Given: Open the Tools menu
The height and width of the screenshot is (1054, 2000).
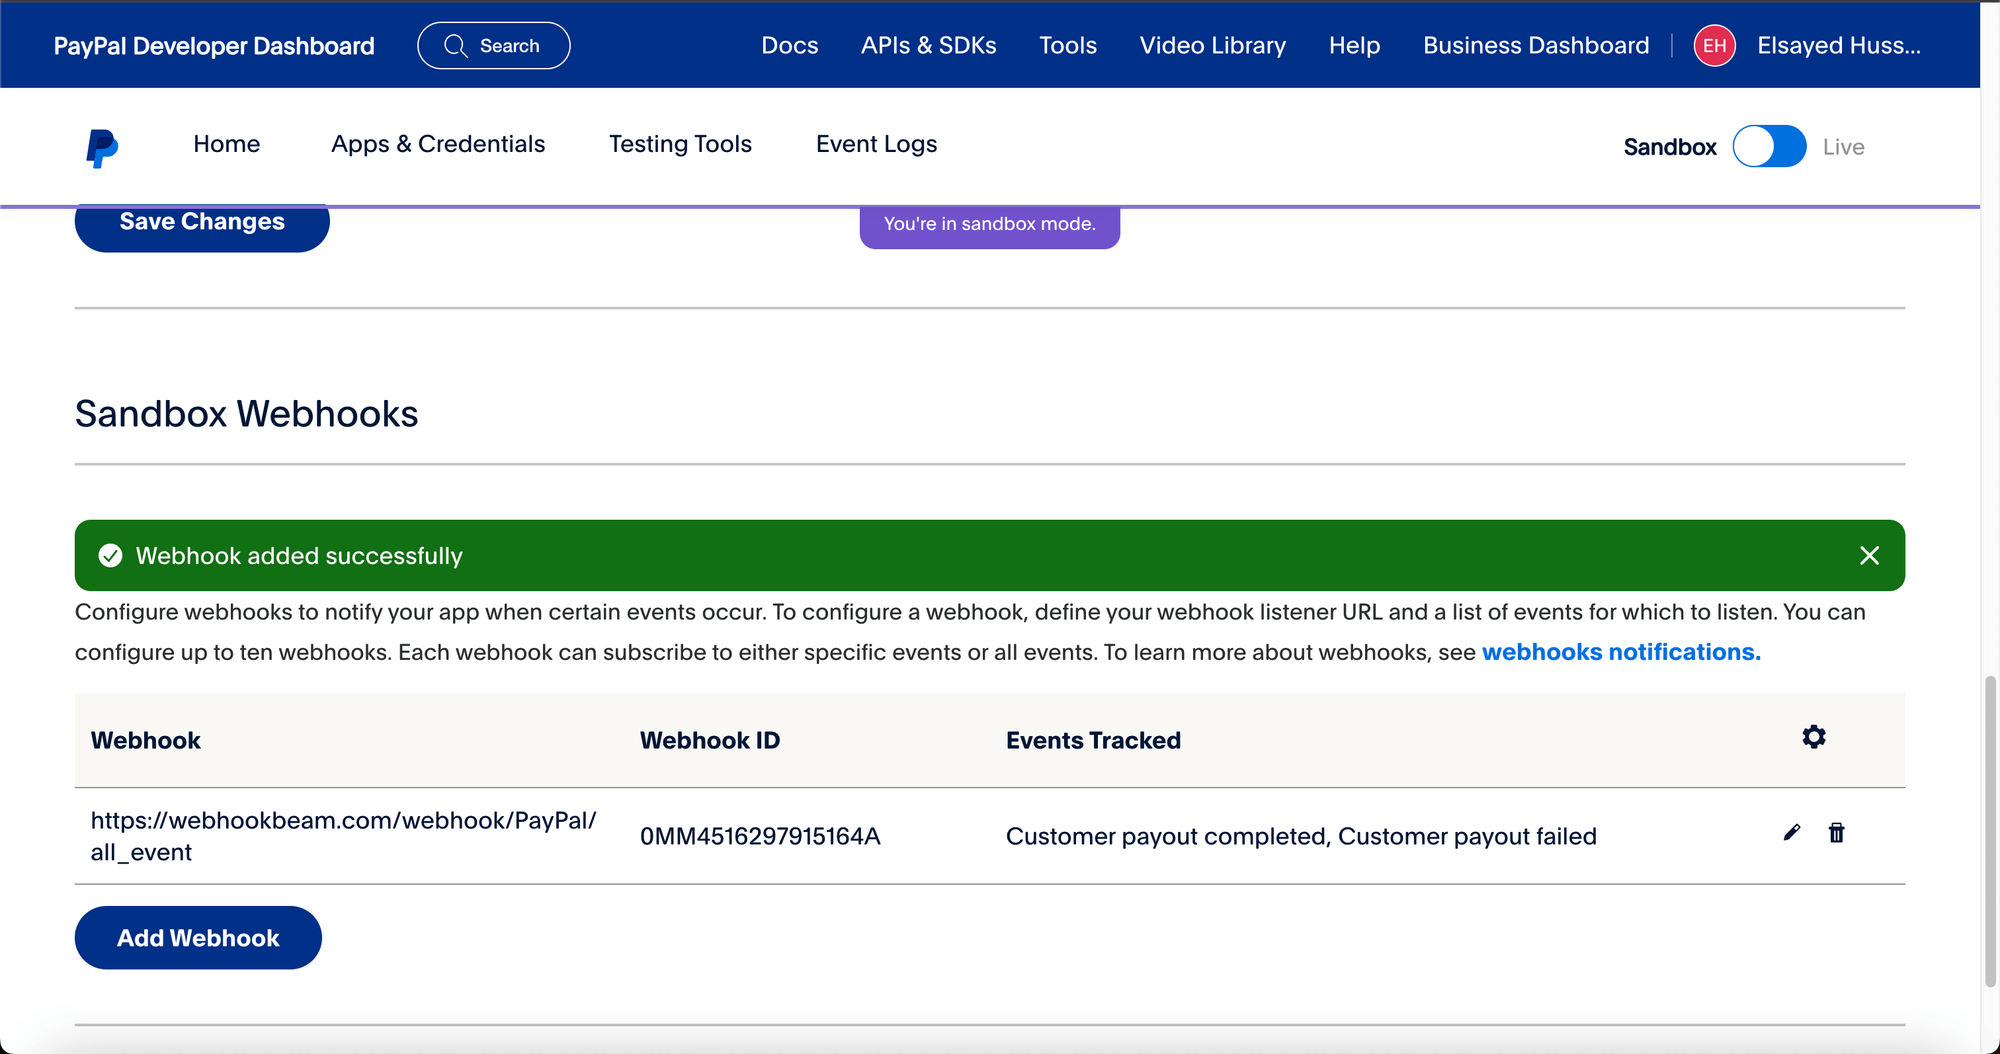Looking at the screenshot, I should tap(1067, 46).
